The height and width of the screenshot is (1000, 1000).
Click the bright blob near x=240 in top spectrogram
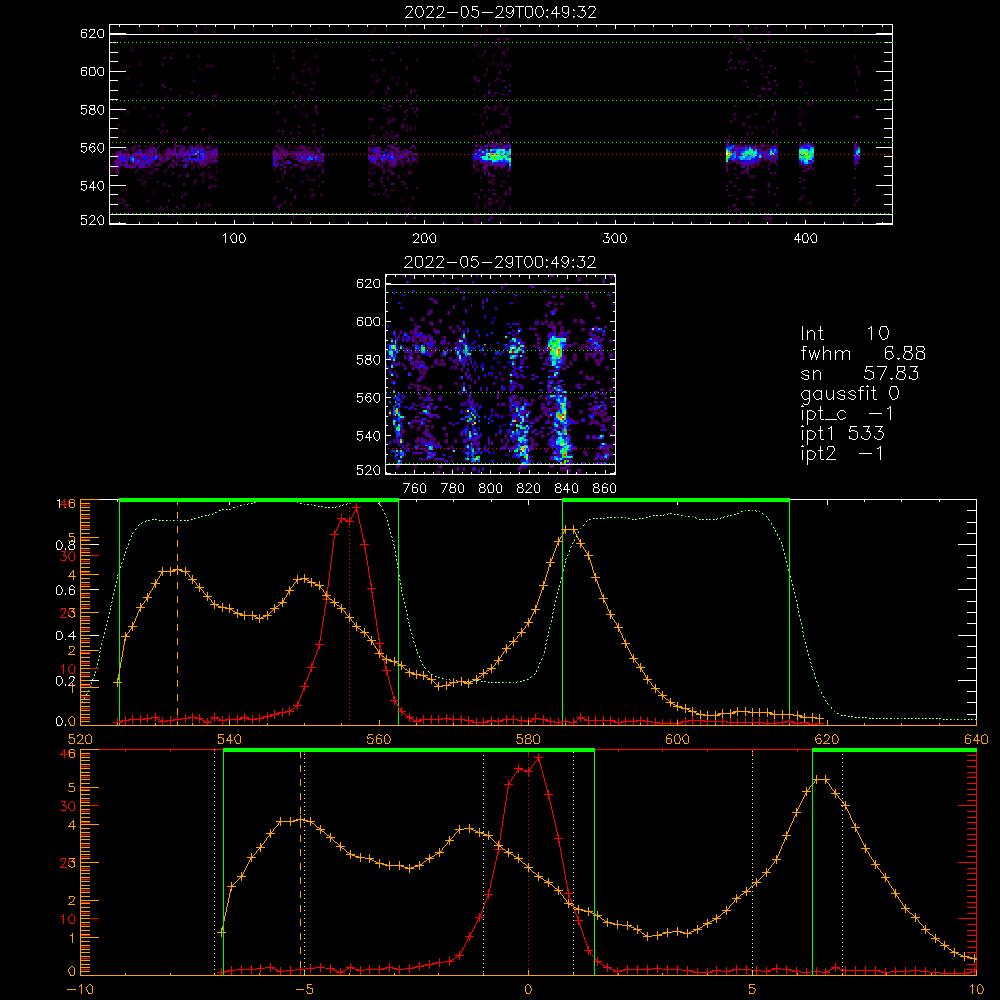(495, 154)
